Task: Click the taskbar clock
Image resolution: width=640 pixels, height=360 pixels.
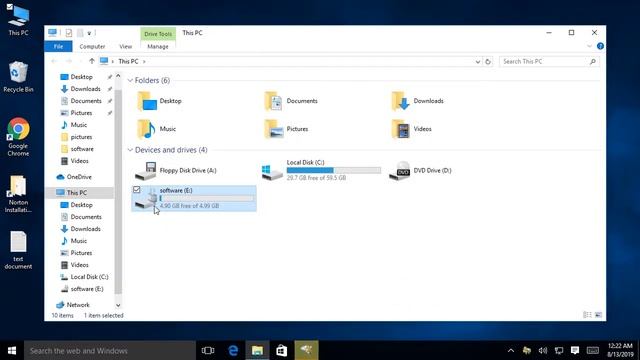Action: [620, 350]
